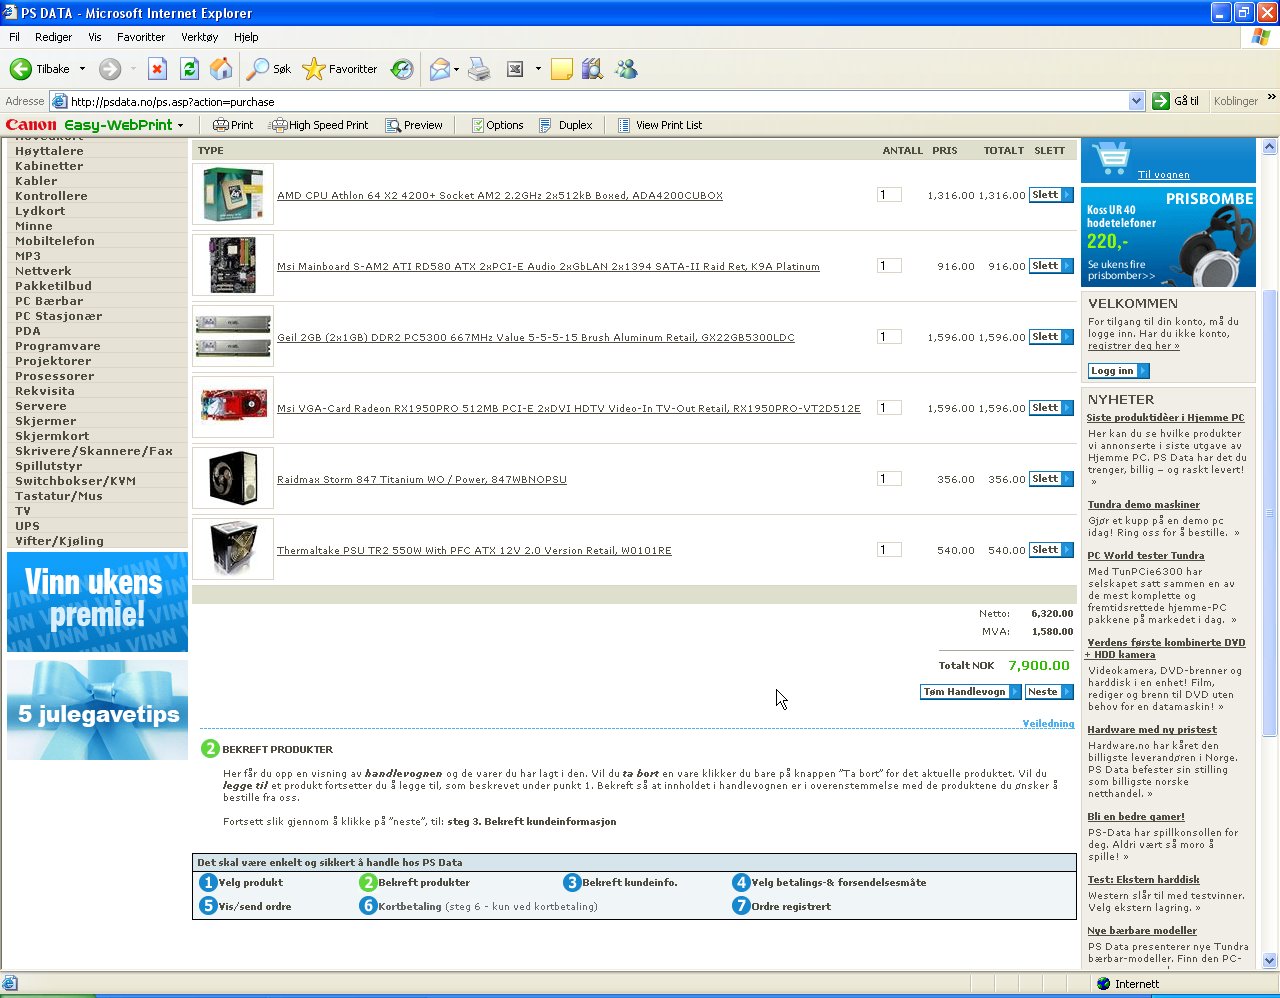
Task: Delete the Msi Mainboard row (Slett)
Action: [1051, 266]
